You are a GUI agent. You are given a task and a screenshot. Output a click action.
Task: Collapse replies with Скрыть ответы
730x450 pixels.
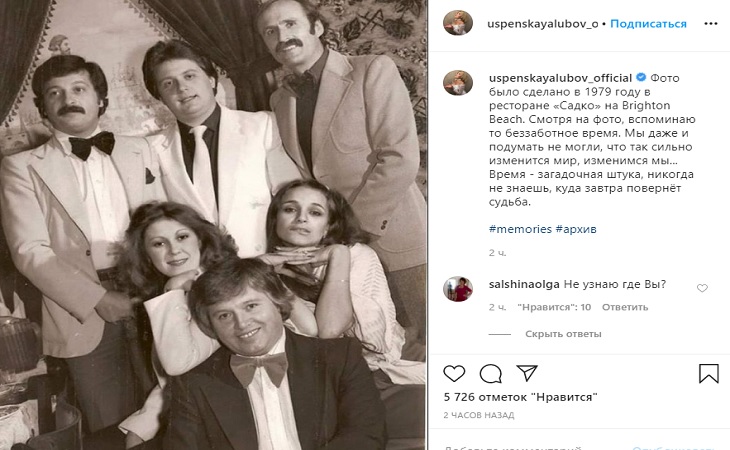pos(563,333)
